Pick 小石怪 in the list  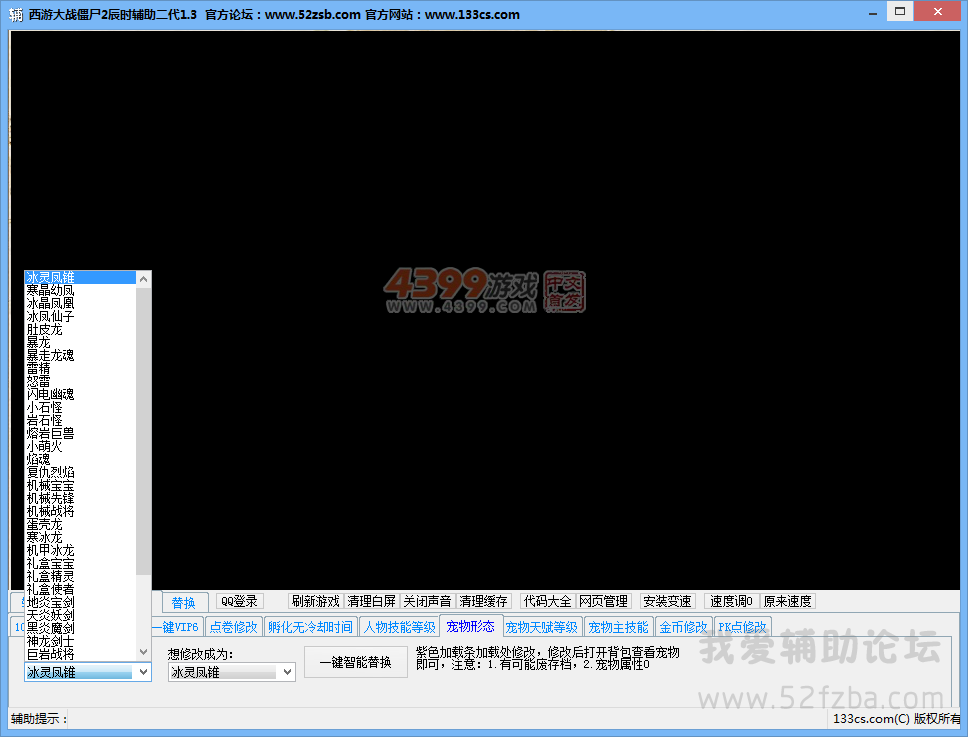pyautogui.click(x=80, y=407)
